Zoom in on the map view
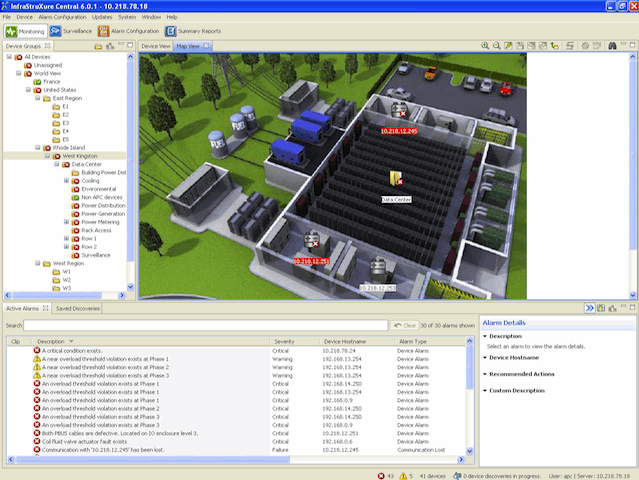 coord(485,46)
